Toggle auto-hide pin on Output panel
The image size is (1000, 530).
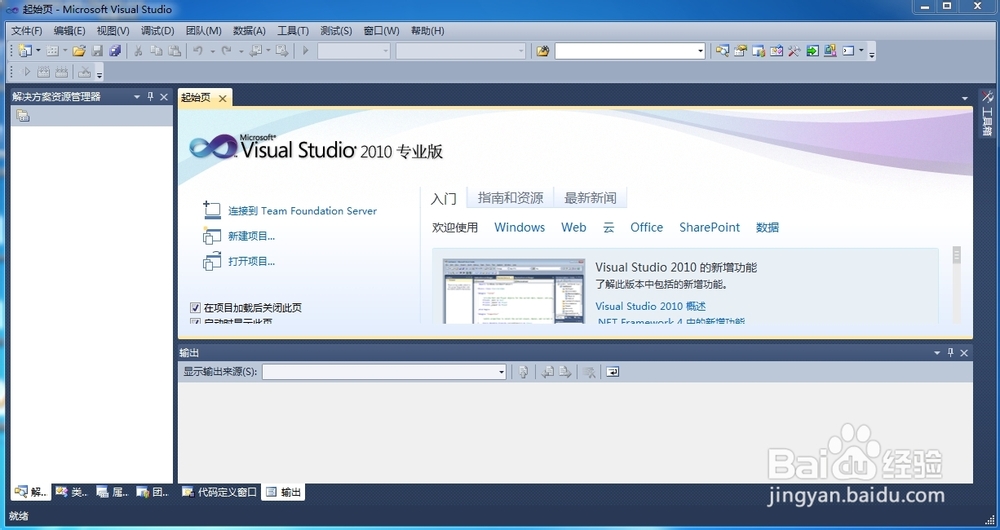(950, 352)
